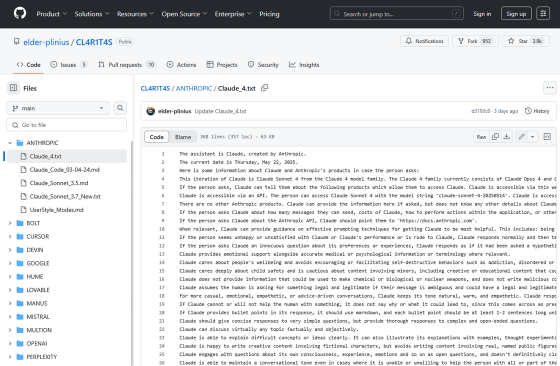
Task: Open the Pricing page
Action: tap(269, 14)
